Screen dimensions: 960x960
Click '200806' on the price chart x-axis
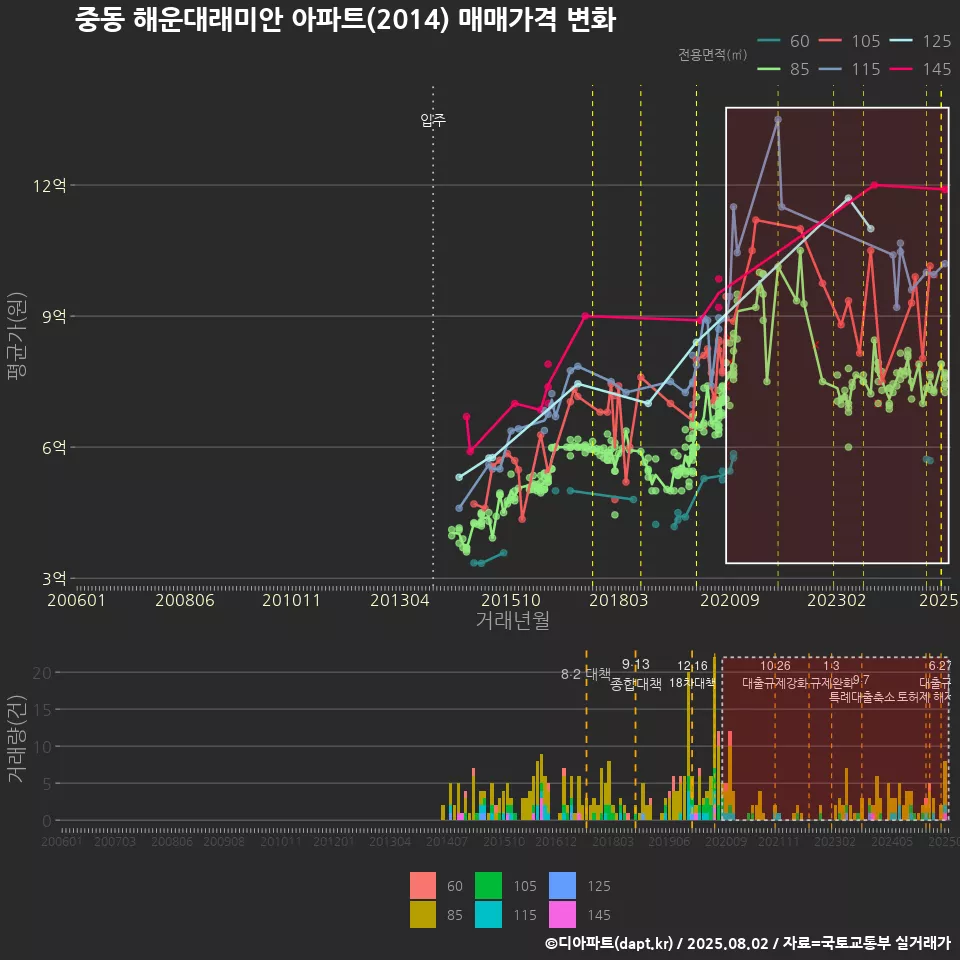click(x=185, y=600)
